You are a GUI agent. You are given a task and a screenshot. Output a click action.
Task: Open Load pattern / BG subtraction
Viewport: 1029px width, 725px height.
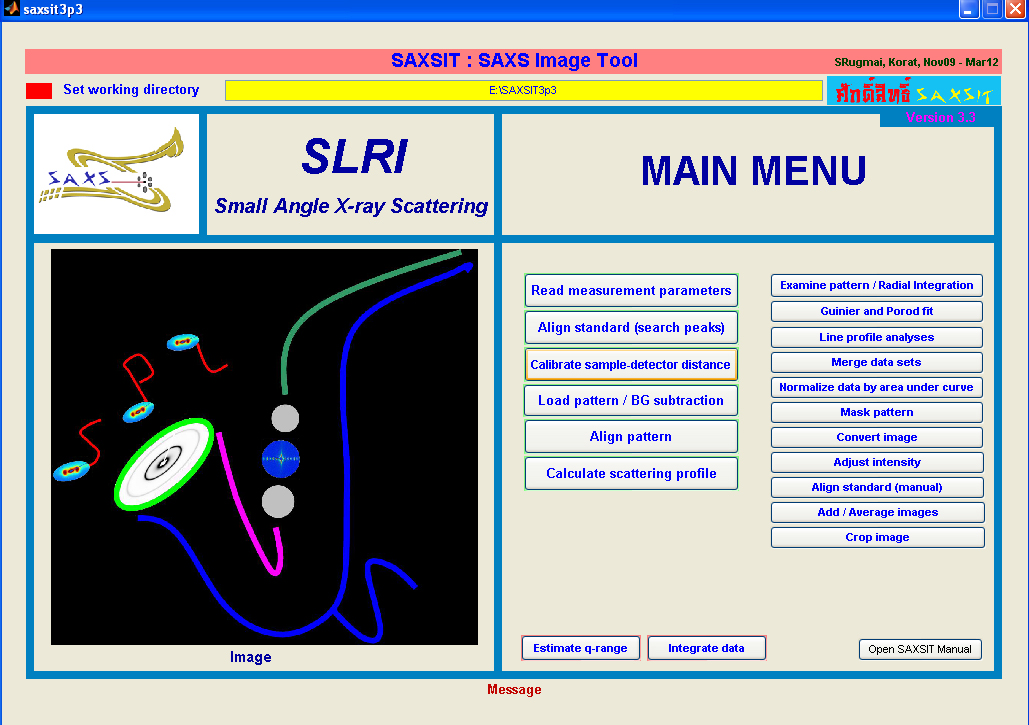631,400
